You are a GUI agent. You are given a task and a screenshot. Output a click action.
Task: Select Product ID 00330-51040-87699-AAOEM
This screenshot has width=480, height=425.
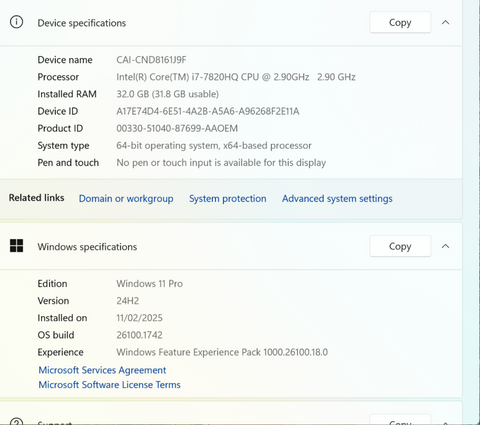click(177, 128)
